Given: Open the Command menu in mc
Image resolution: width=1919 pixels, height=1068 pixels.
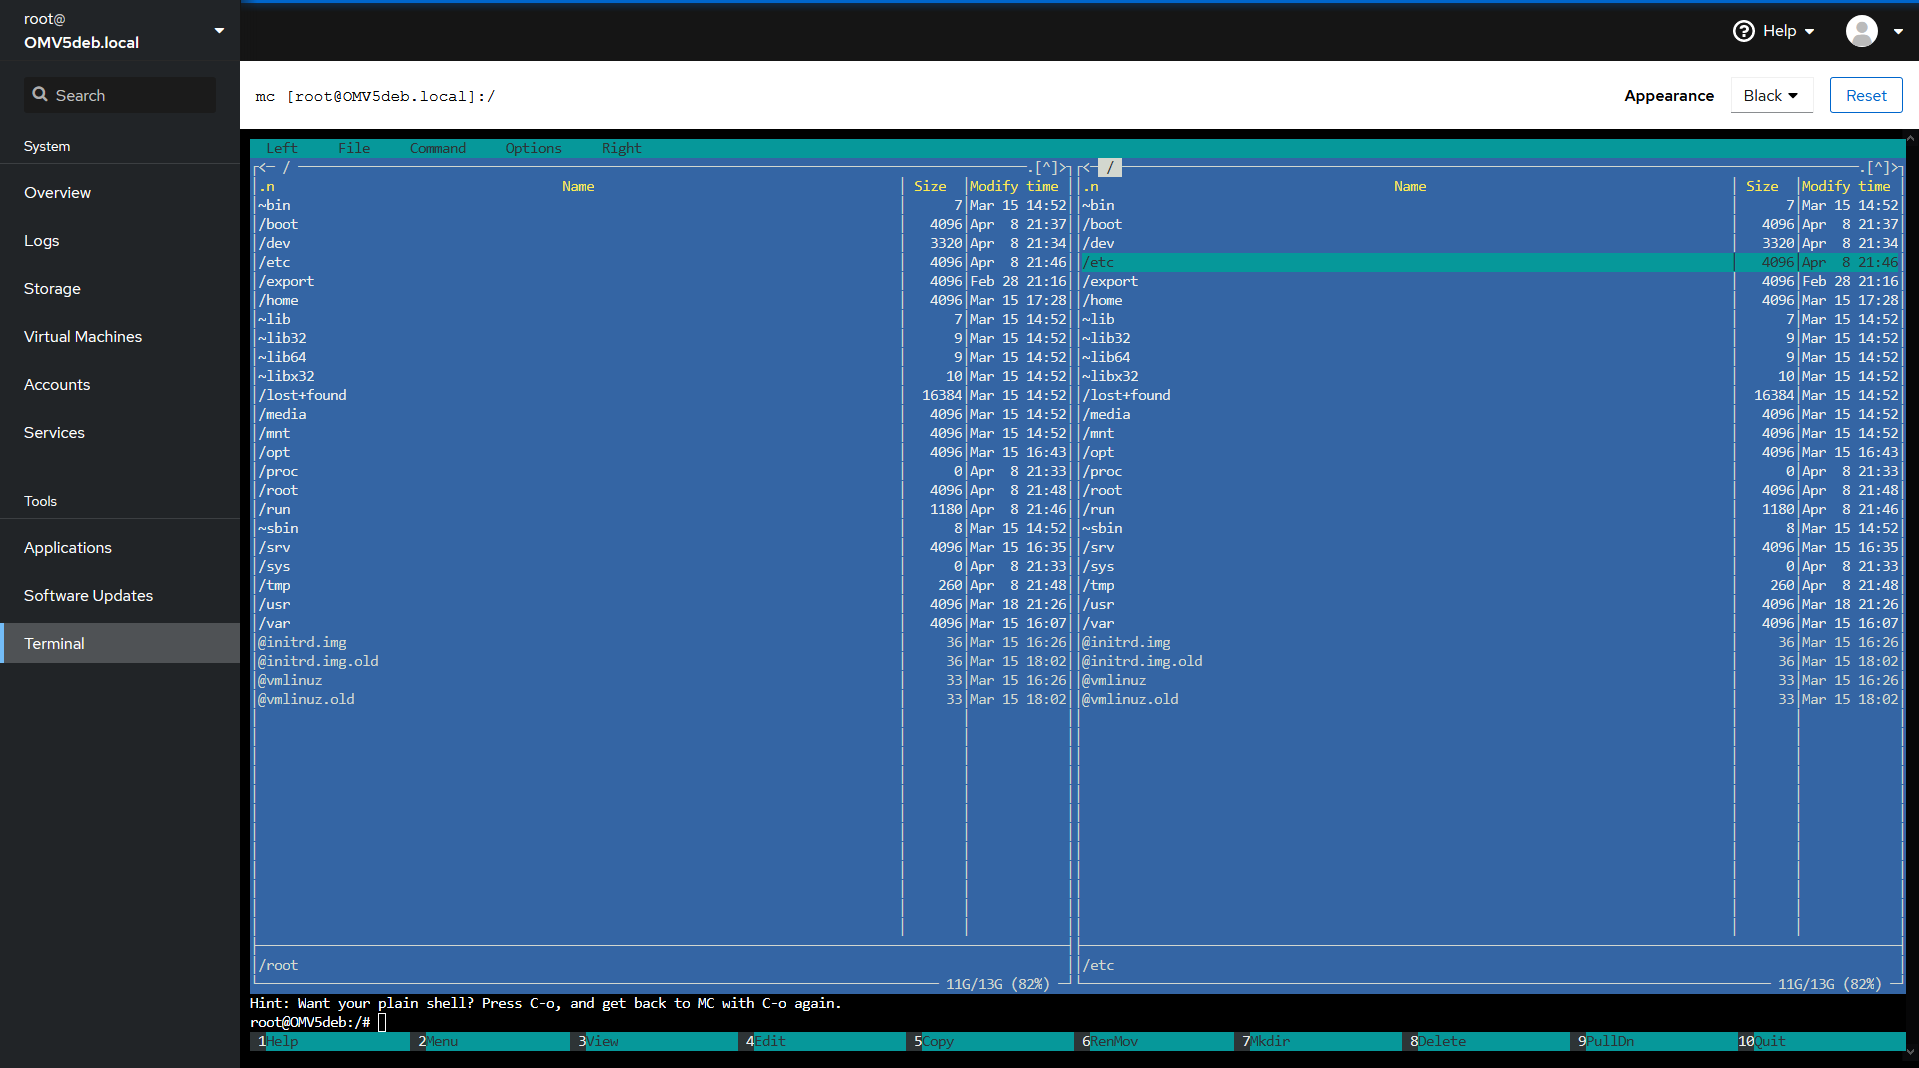Looking at the screenshot, I should pos(438,148).
